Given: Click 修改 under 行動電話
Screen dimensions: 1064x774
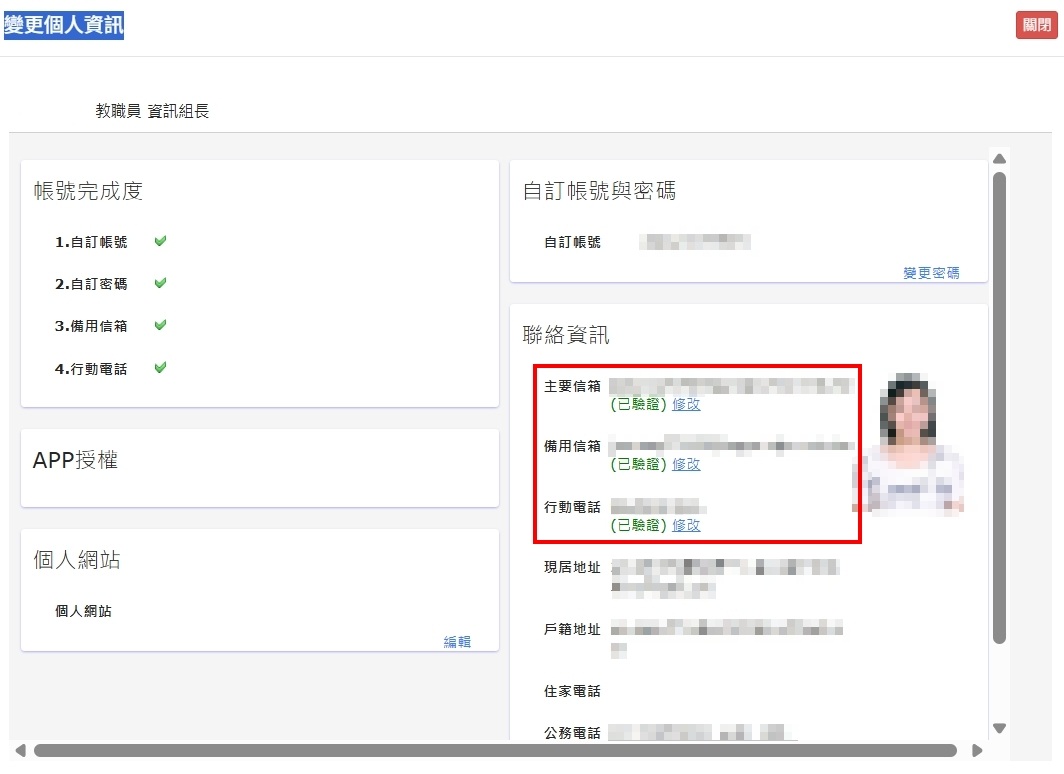Looking at the screenshot, I should click(x=686, y=525).
